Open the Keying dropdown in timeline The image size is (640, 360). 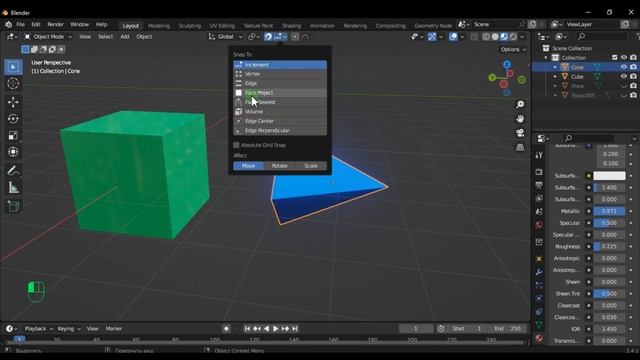69,329
